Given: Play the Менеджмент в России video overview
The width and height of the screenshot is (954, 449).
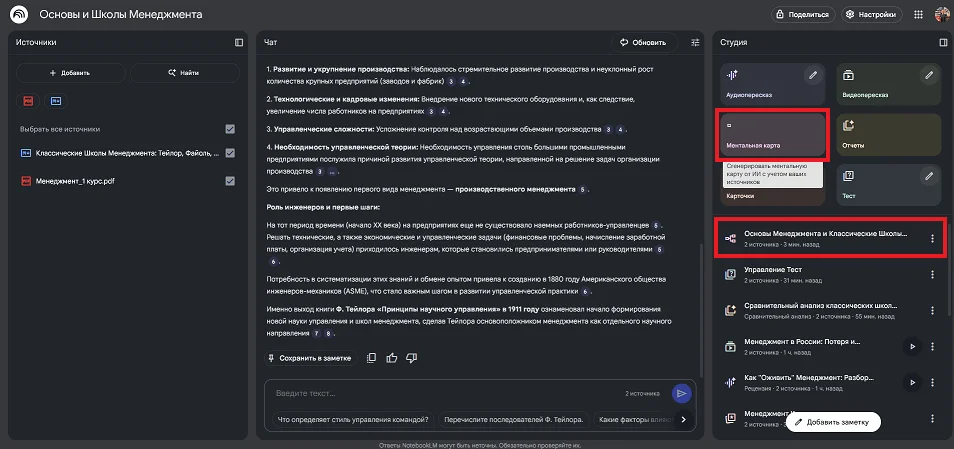Looking at the screenshot, I should coord(911,346).
